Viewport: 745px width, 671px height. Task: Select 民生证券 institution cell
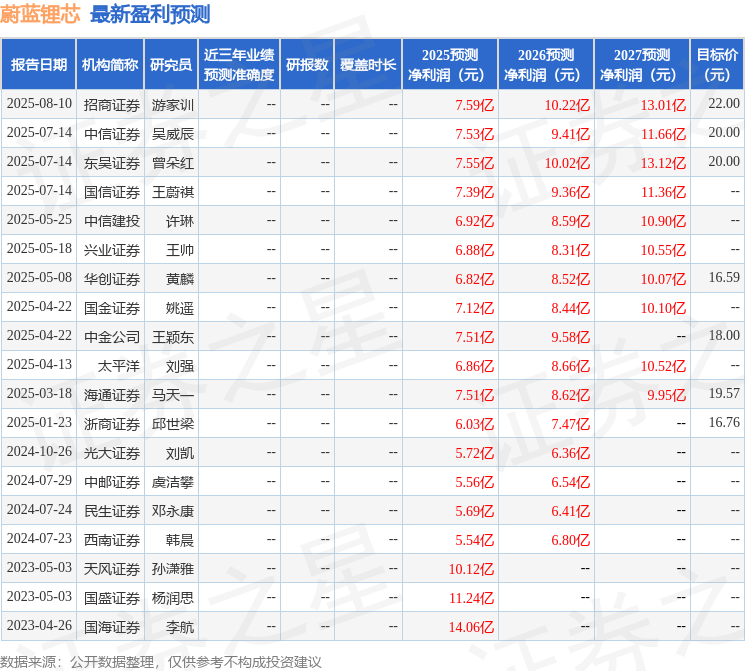tap(112, 510)
